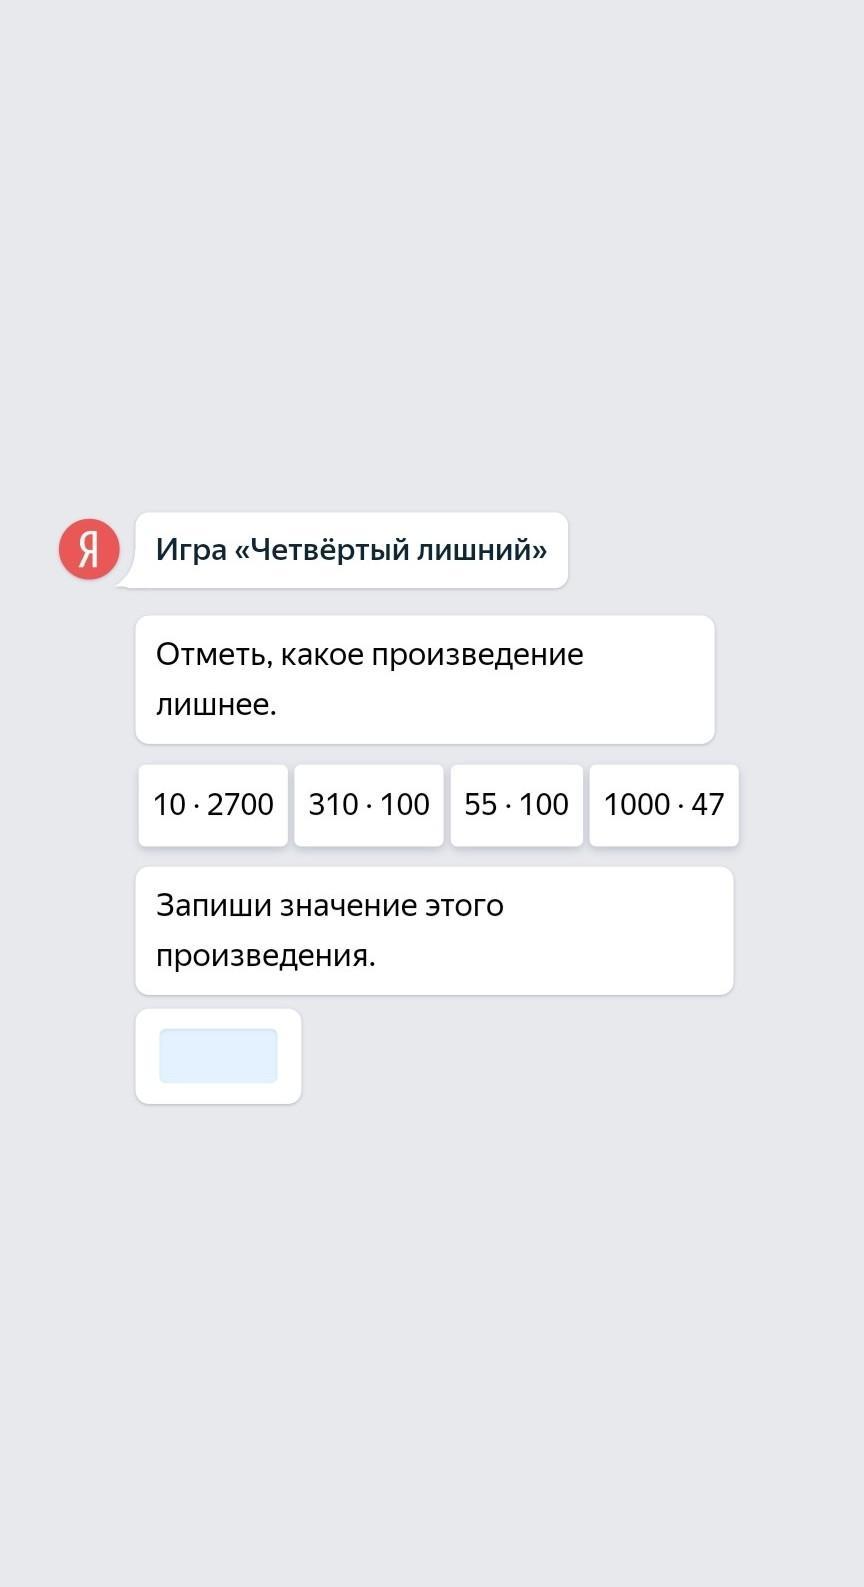This screenshot has height=1587, width=864.
Task: Tap the «Четвёртый лишний» game title bubble
Action: pyautogui.click(x=351, y=550)
